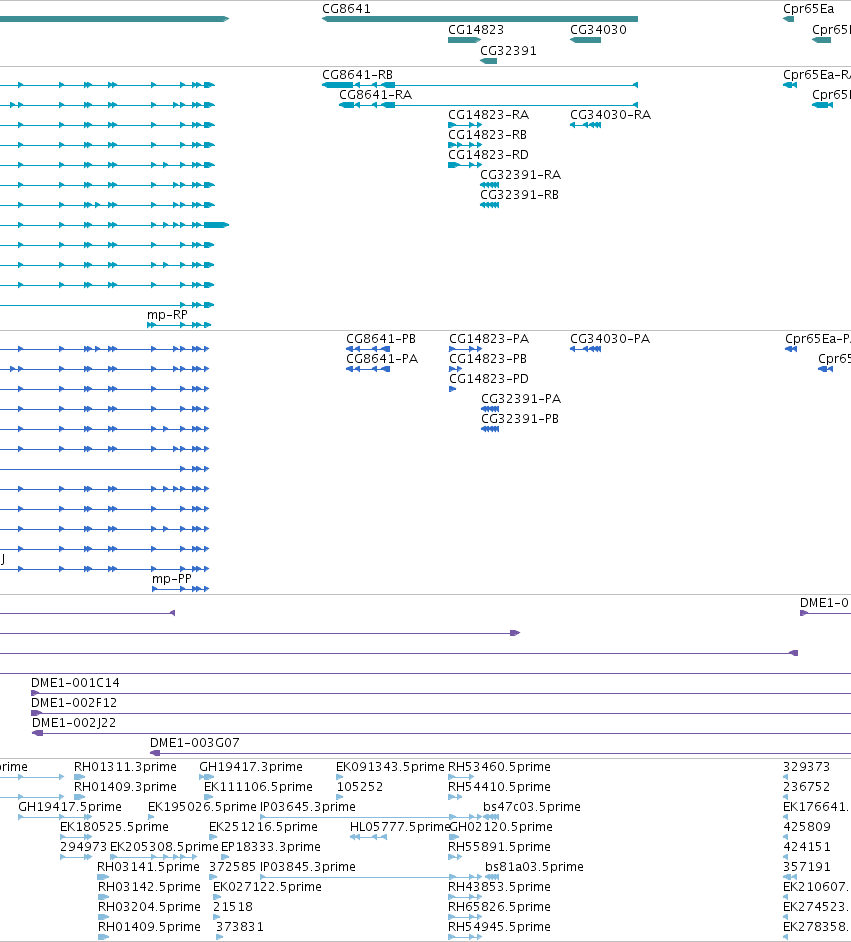The height and width of the screenshot is (942, 851).
Task: Select the 425809 feature label
Action: pos(807,827)
